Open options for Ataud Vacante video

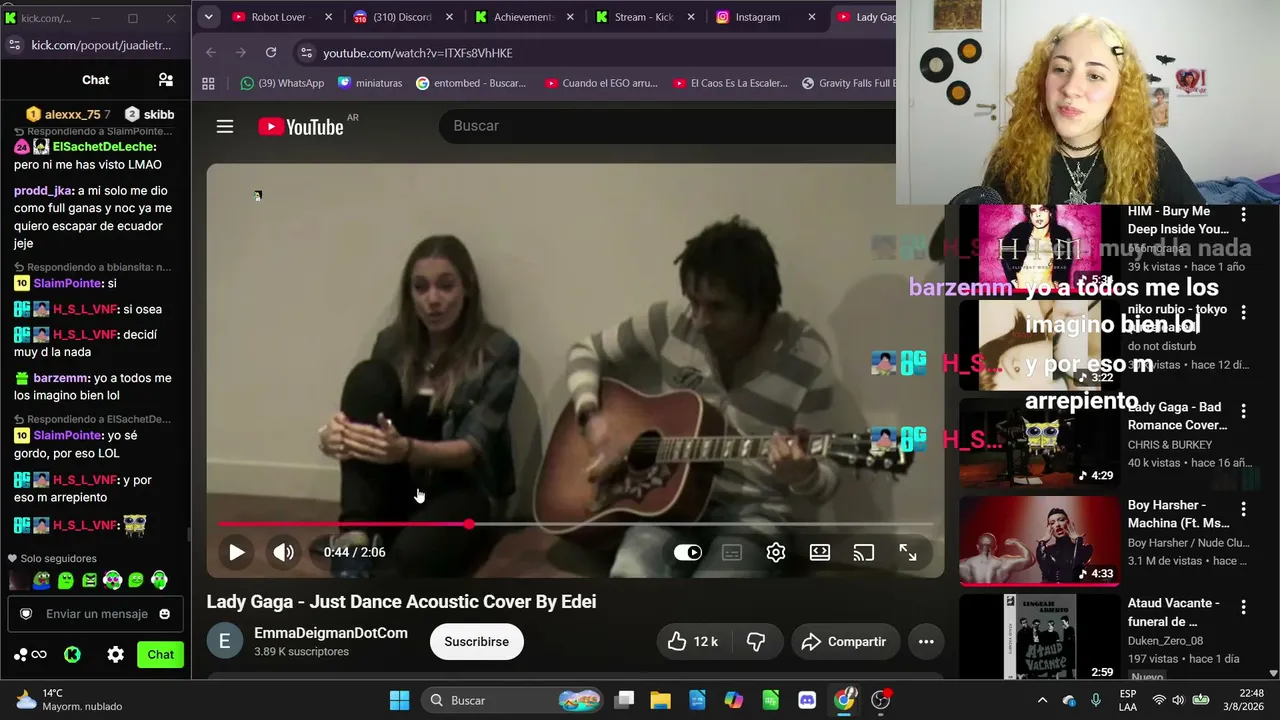(1244, 606)
